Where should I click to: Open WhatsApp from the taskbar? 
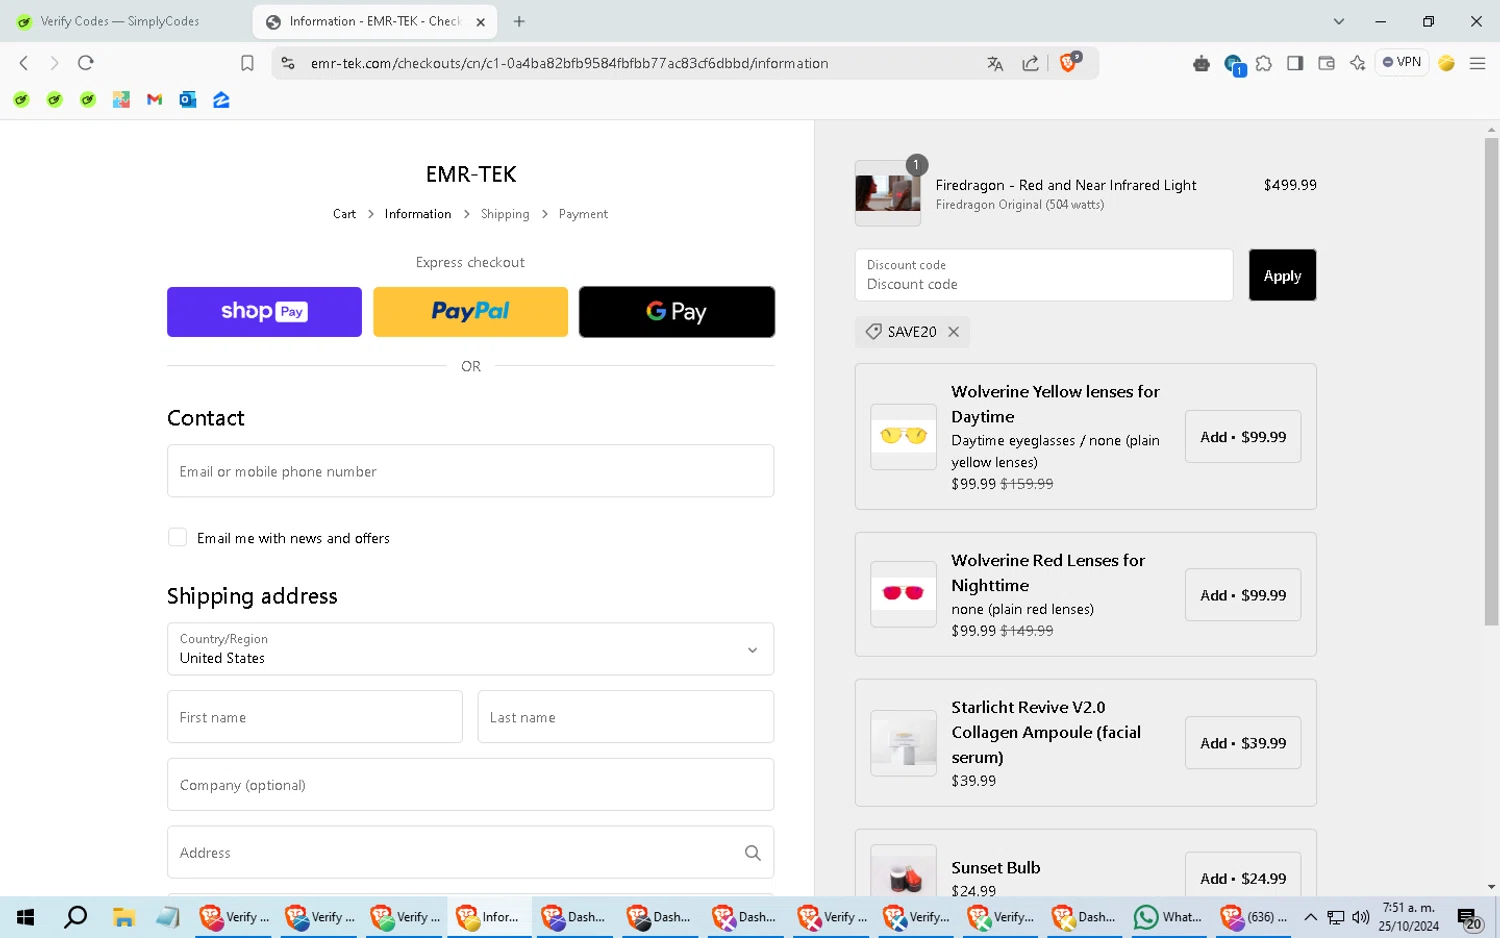point(1168,917)
